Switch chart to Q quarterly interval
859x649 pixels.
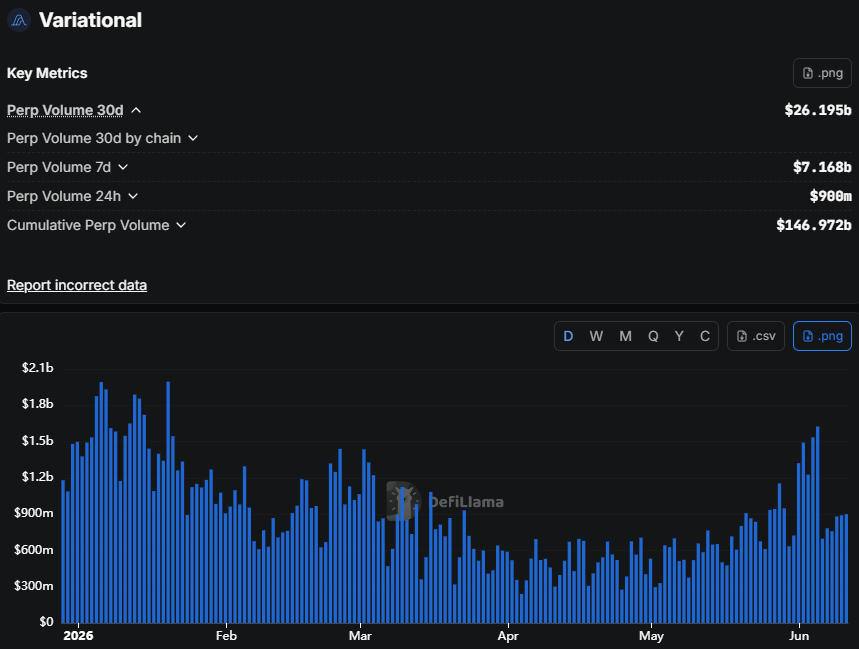[653, 336]
